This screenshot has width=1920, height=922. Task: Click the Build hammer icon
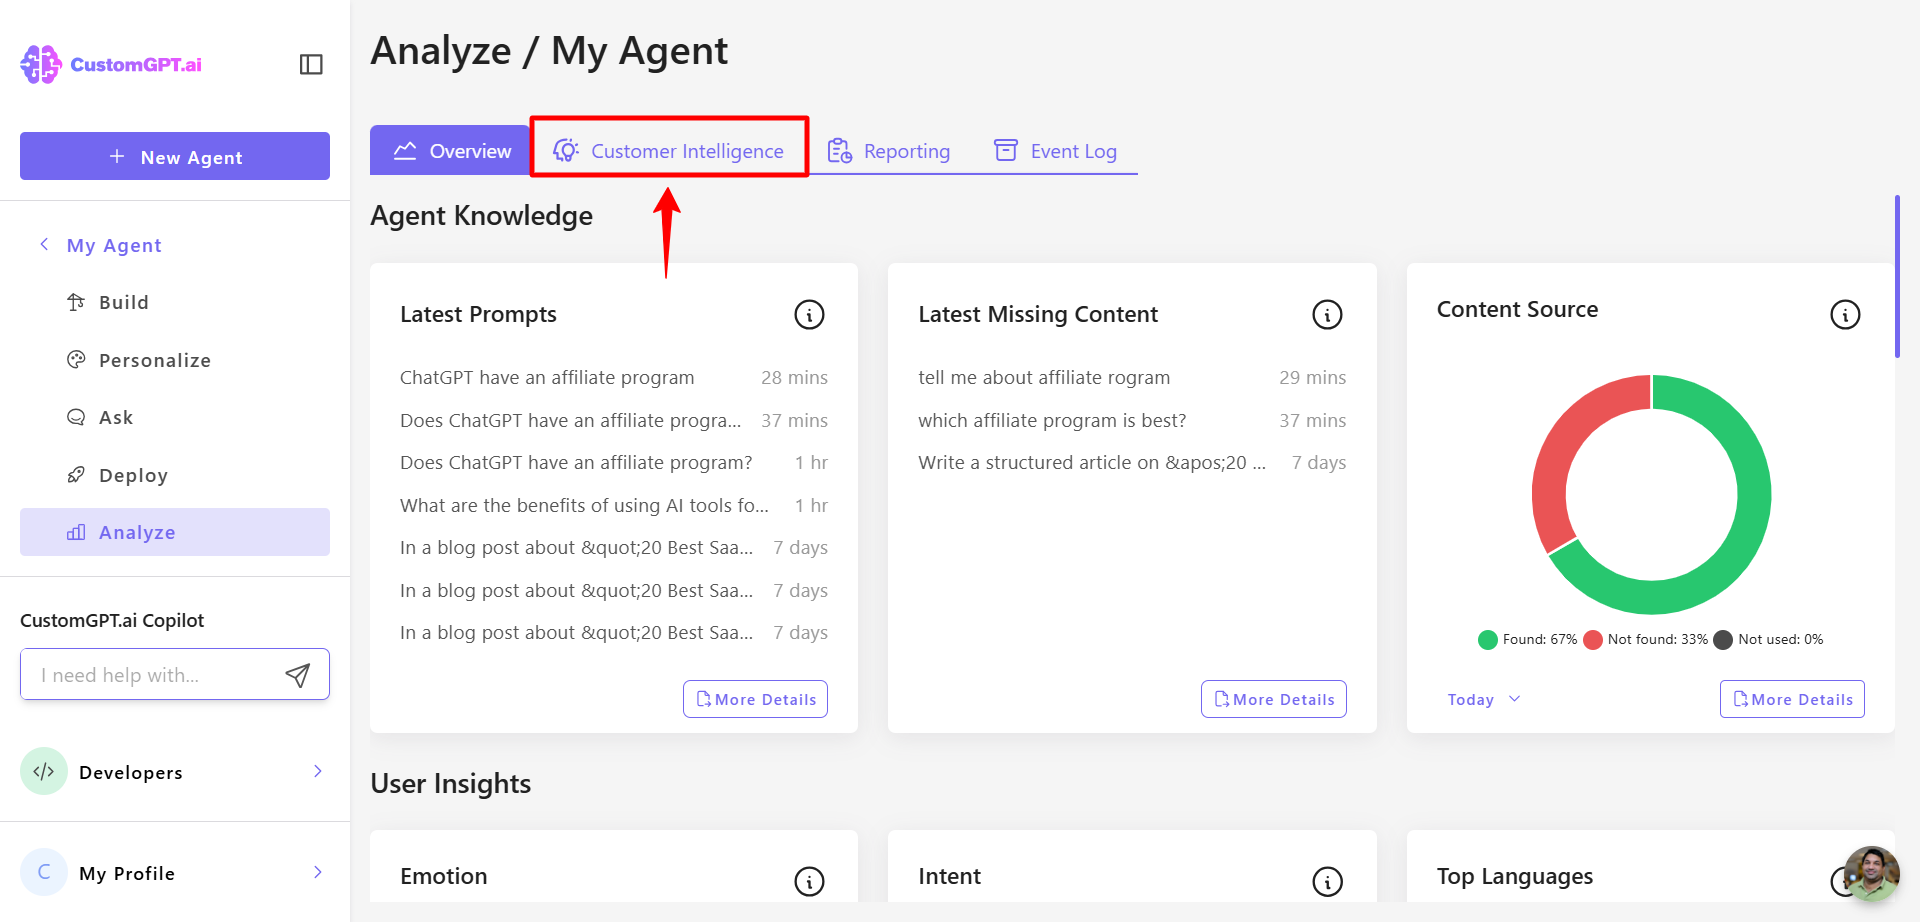pos(76,302)
